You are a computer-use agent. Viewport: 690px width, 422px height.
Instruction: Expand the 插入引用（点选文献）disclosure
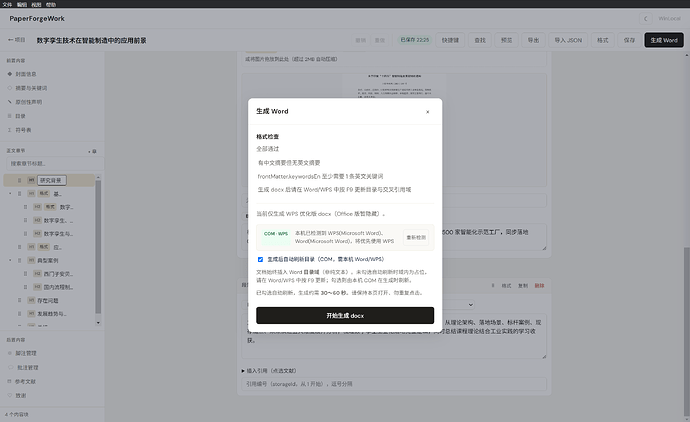[x=268, y=371]
